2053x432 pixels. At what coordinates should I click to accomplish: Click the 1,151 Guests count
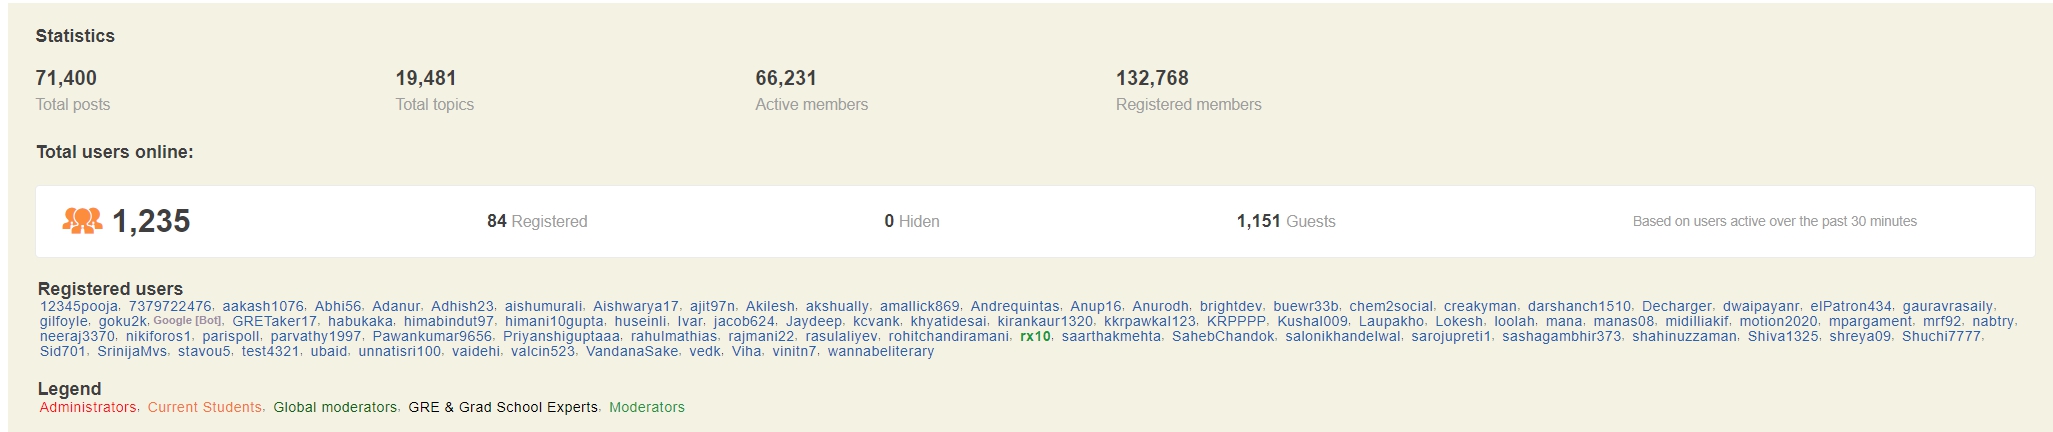1286,221
